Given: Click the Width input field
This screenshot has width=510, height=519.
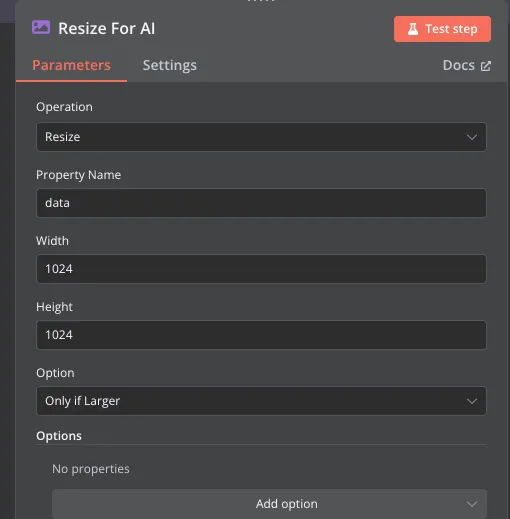Looking at the screenshot, I should point(261,269).
